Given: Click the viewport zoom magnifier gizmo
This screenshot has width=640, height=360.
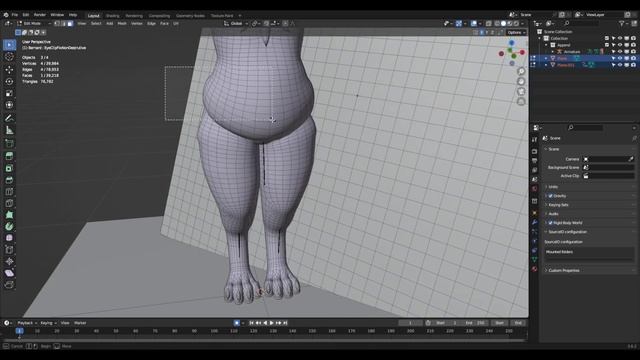Looking at the screenshot, I should click(x=521, y=71).
